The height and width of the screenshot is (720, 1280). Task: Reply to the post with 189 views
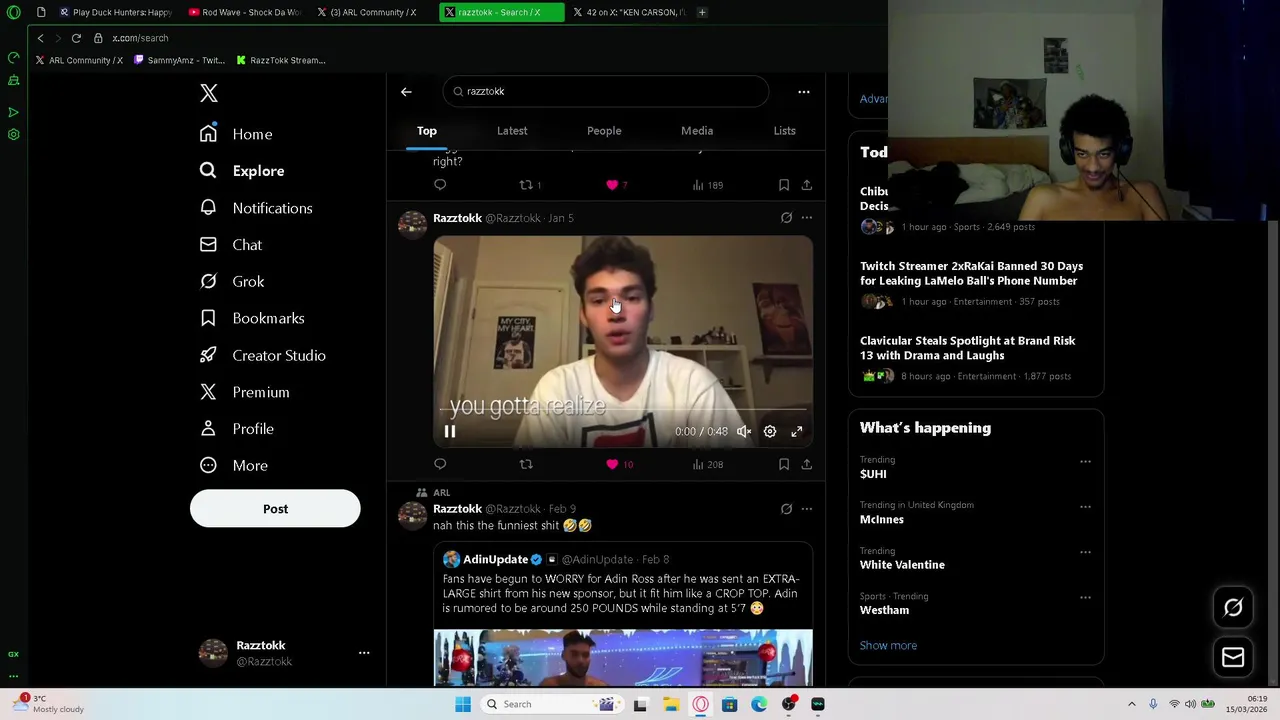[x=440, y=185]
